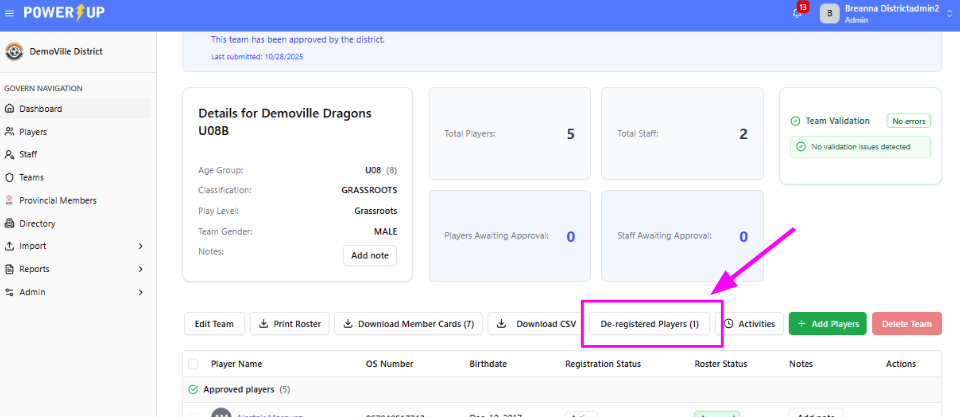The image size is (960, 417).
Task: Click the Print Roster download icon
Action: (x=264, y=324)
